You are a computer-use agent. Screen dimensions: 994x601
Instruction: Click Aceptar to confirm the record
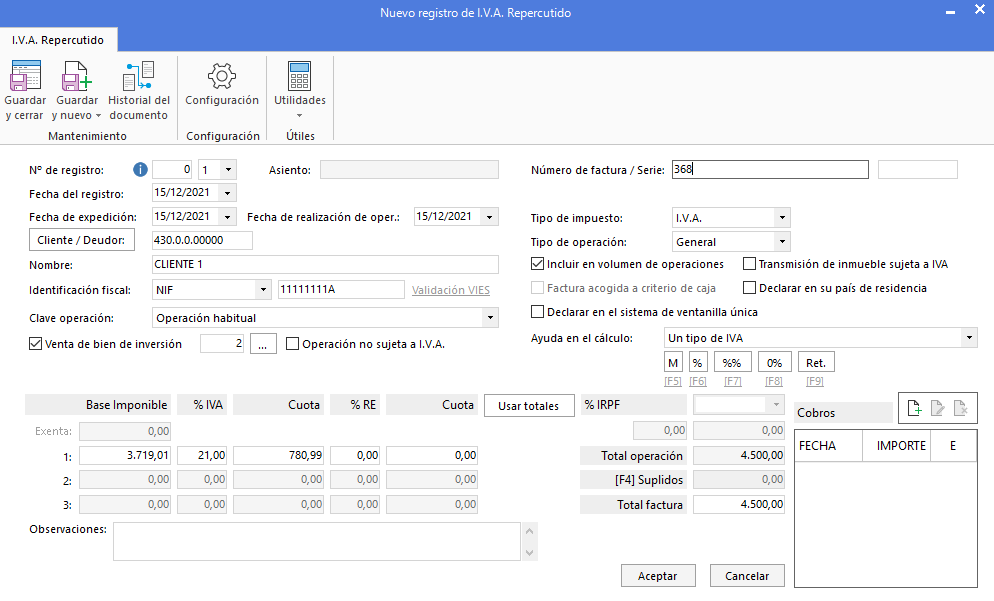[657, 576]
